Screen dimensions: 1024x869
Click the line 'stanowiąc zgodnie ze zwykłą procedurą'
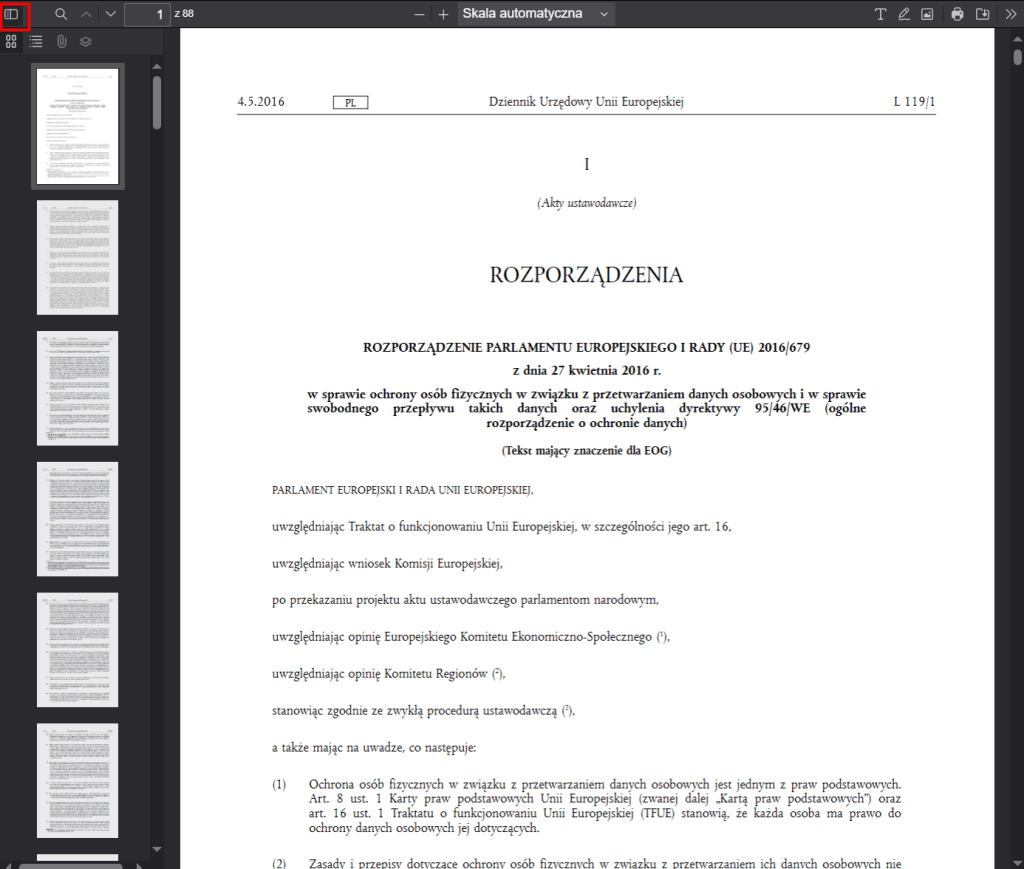423,711
